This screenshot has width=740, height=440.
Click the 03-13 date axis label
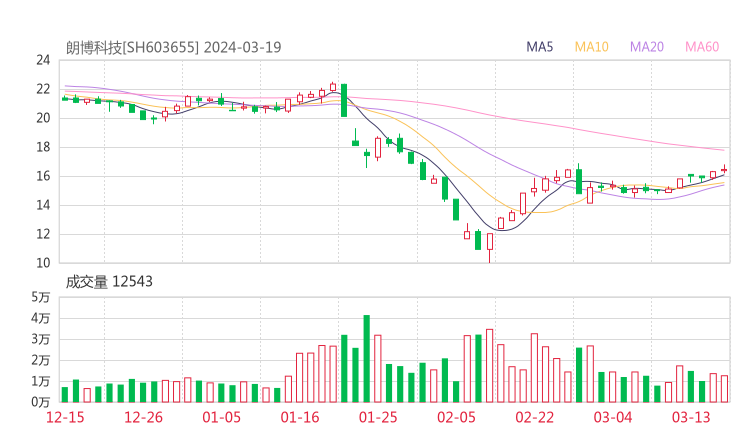click(691, 417)
